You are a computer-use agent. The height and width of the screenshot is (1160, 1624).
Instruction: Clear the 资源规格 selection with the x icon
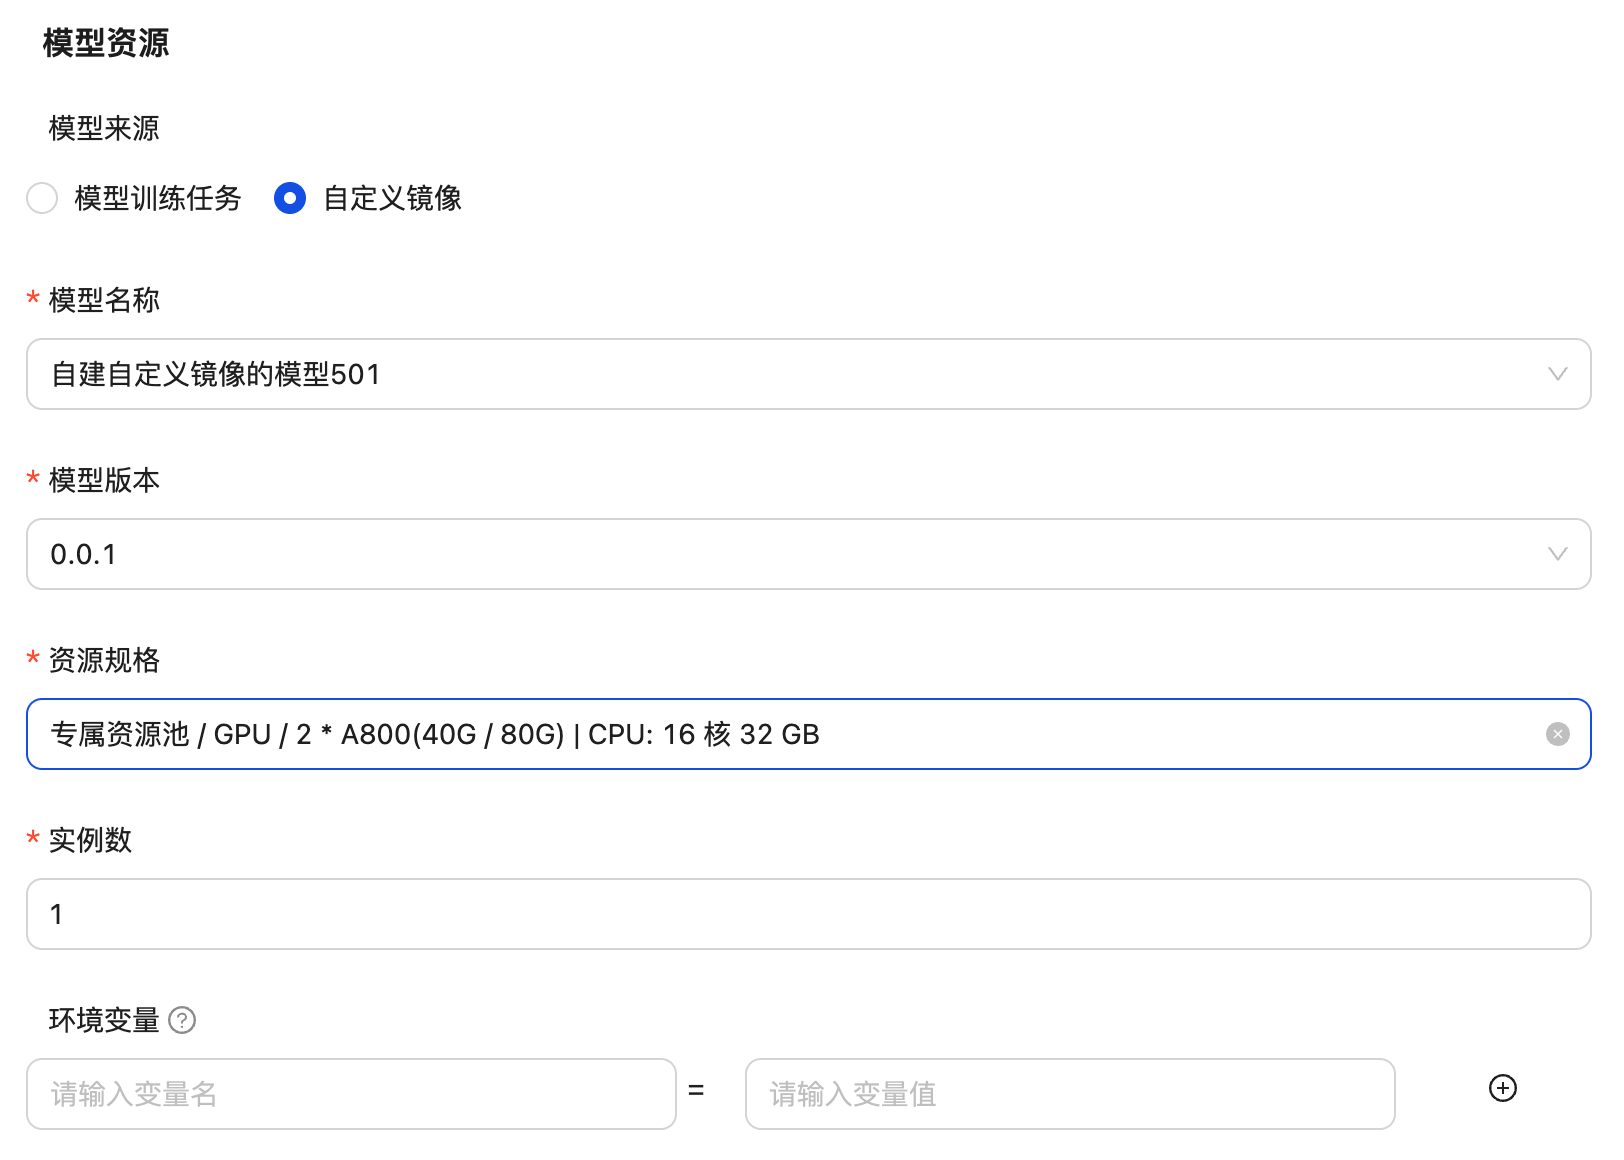click(1557, 734)
